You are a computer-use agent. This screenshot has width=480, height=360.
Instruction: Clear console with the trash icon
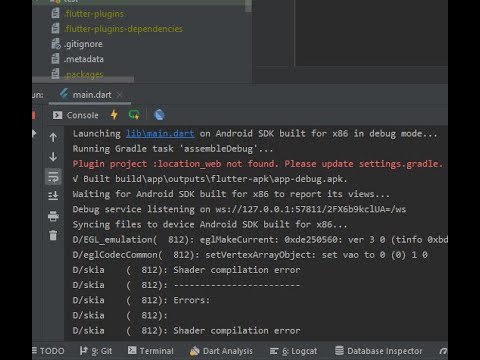[x=53, y=235]
